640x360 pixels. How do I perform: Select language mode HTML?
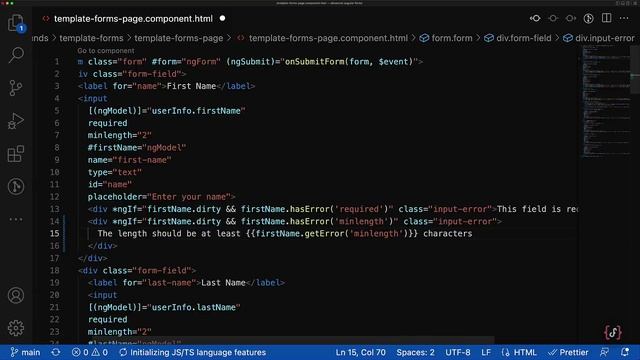pyautogui.click(x=519, y=352)
